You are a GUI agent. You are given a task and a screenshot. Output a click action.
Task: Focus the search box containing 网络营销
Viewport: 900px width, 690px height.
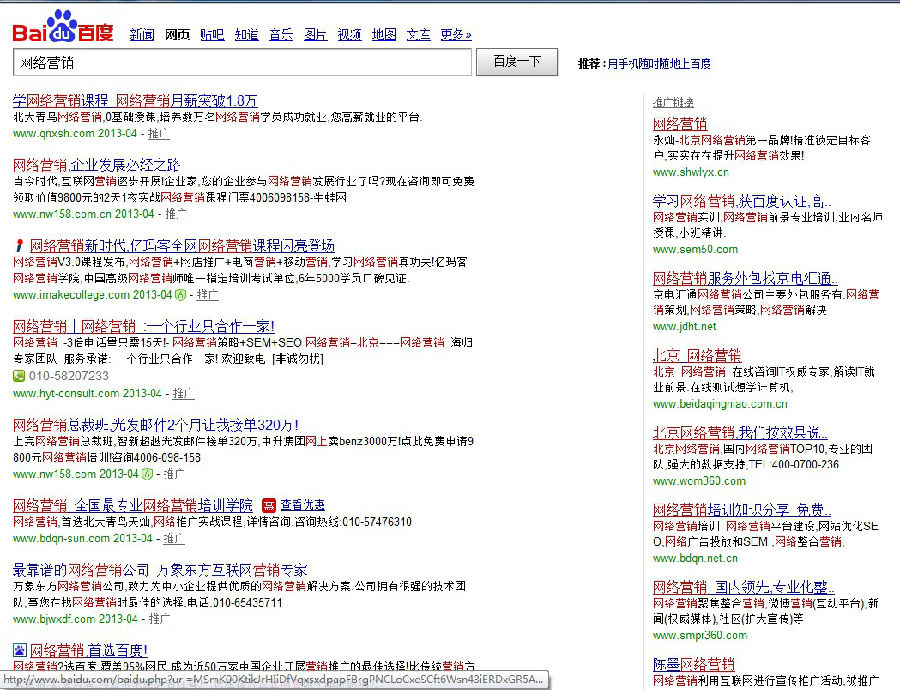click(x=242, y=62)
